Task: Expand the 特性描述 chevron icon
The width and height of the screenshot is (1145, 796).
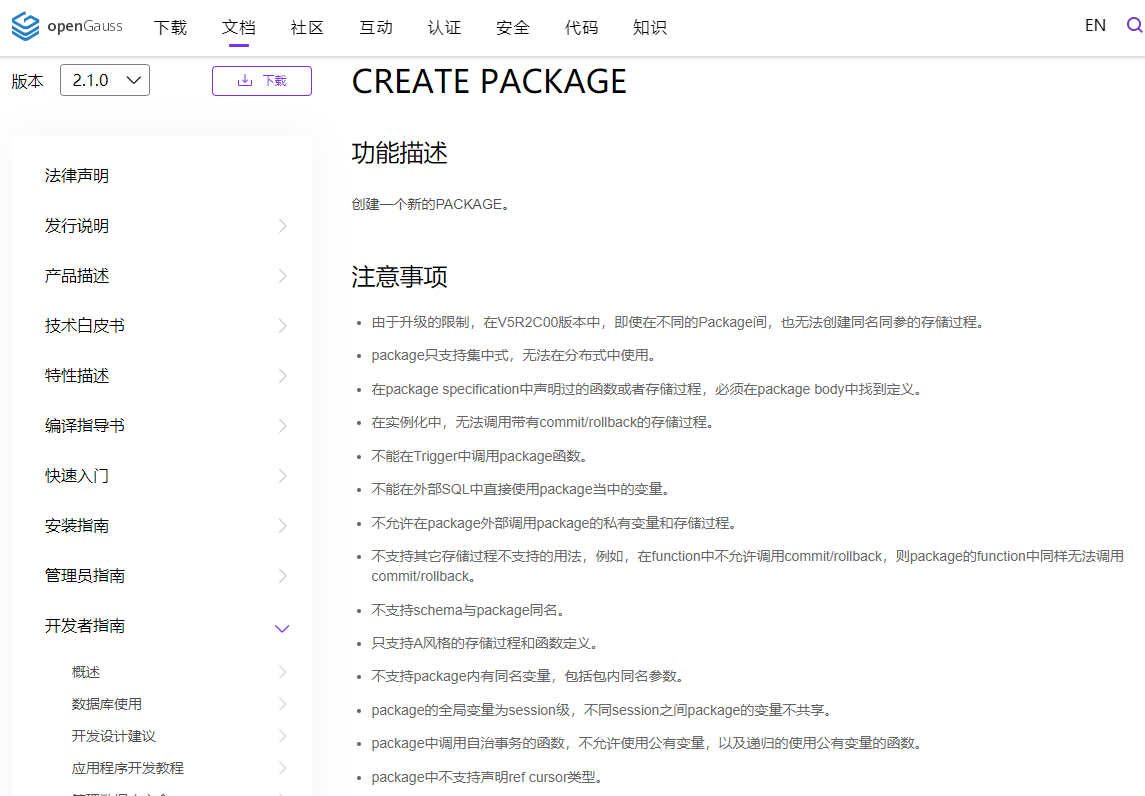Action: point(283,376)
